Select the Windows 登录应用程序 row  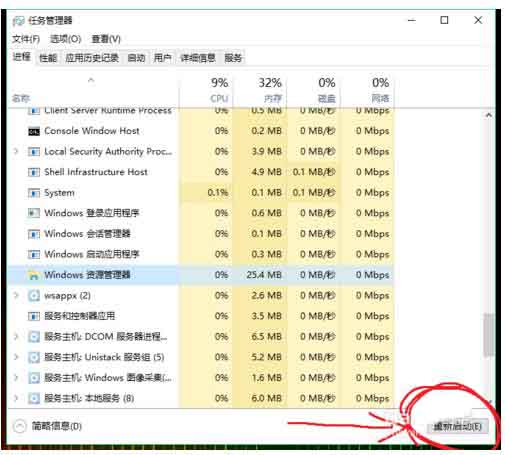[x=201, y=213]
